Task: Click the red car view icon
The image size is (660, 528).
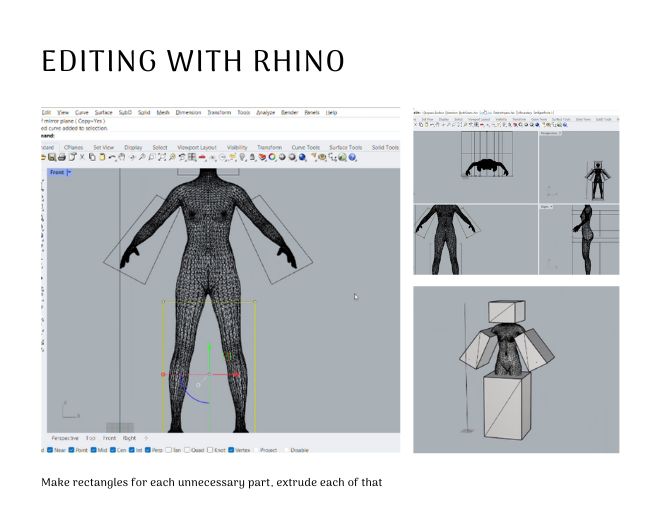Action: tap(202, 157)
